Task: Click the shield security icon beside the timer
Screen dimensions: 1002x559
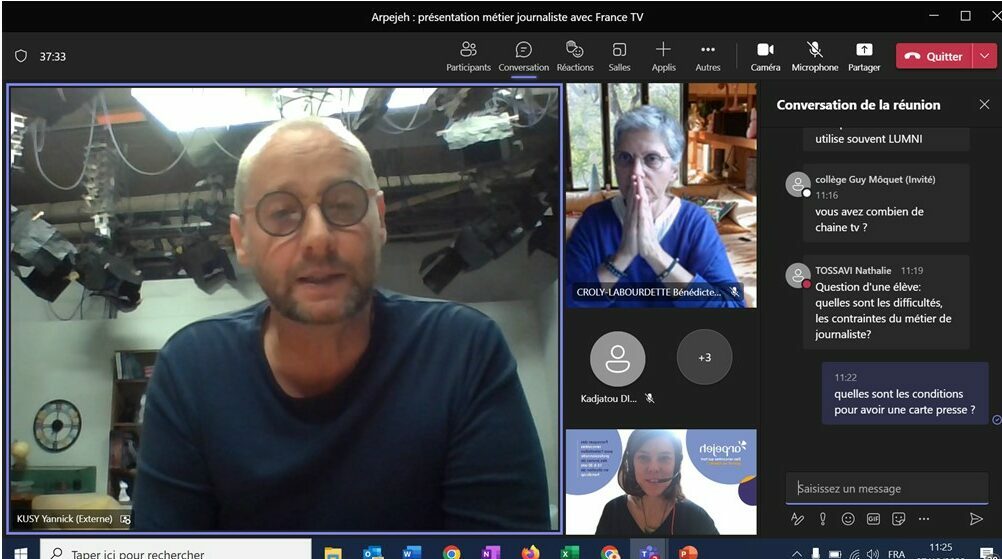Action: [x=21, y=57]
